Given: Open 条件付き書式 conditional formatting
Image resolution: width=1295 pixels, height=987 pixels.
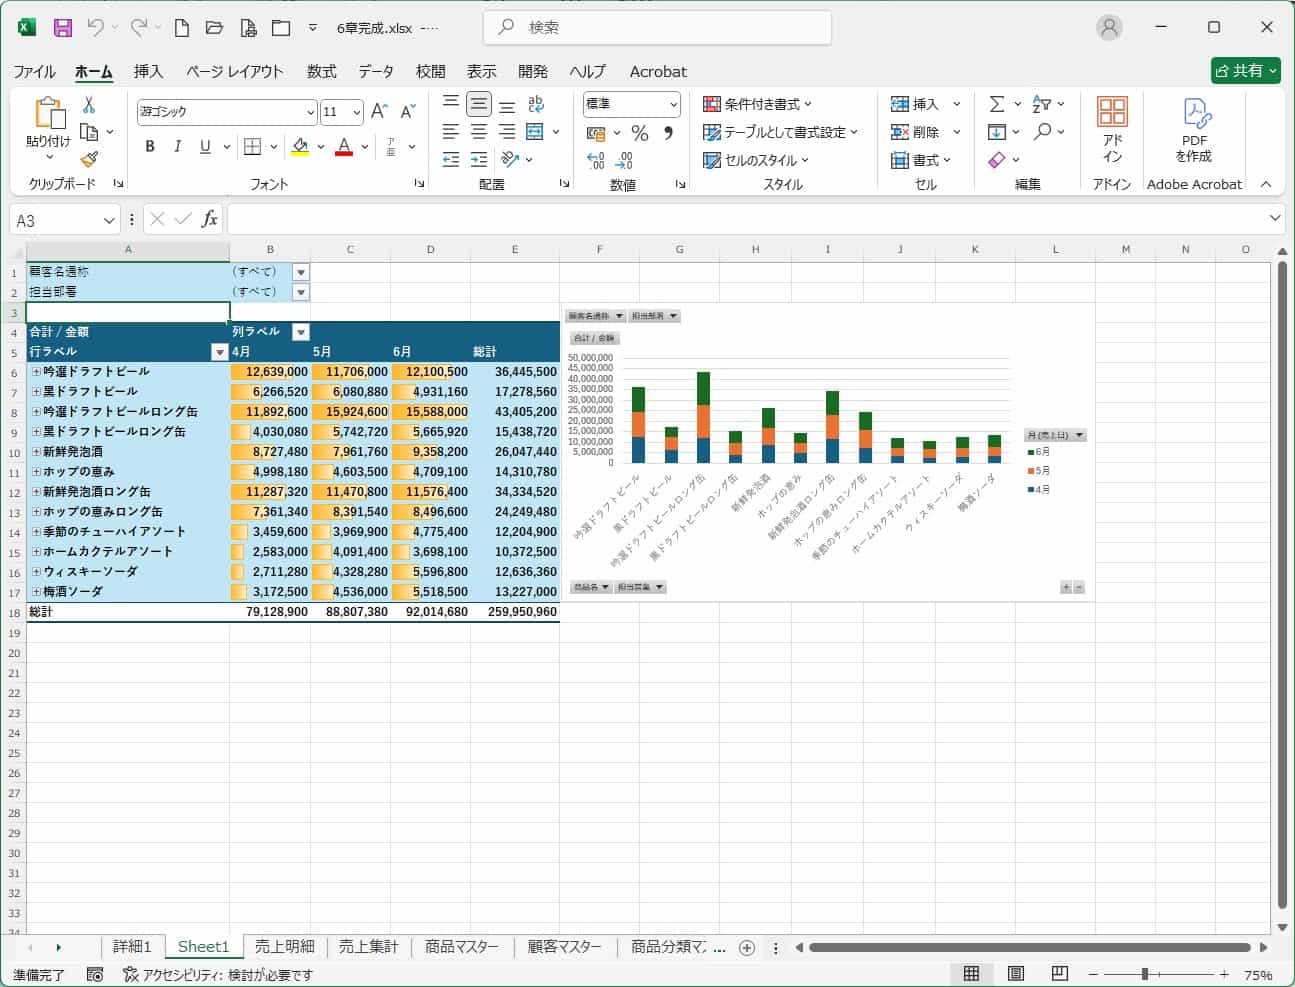Looking at the screenshot, I should click(758, 104).
